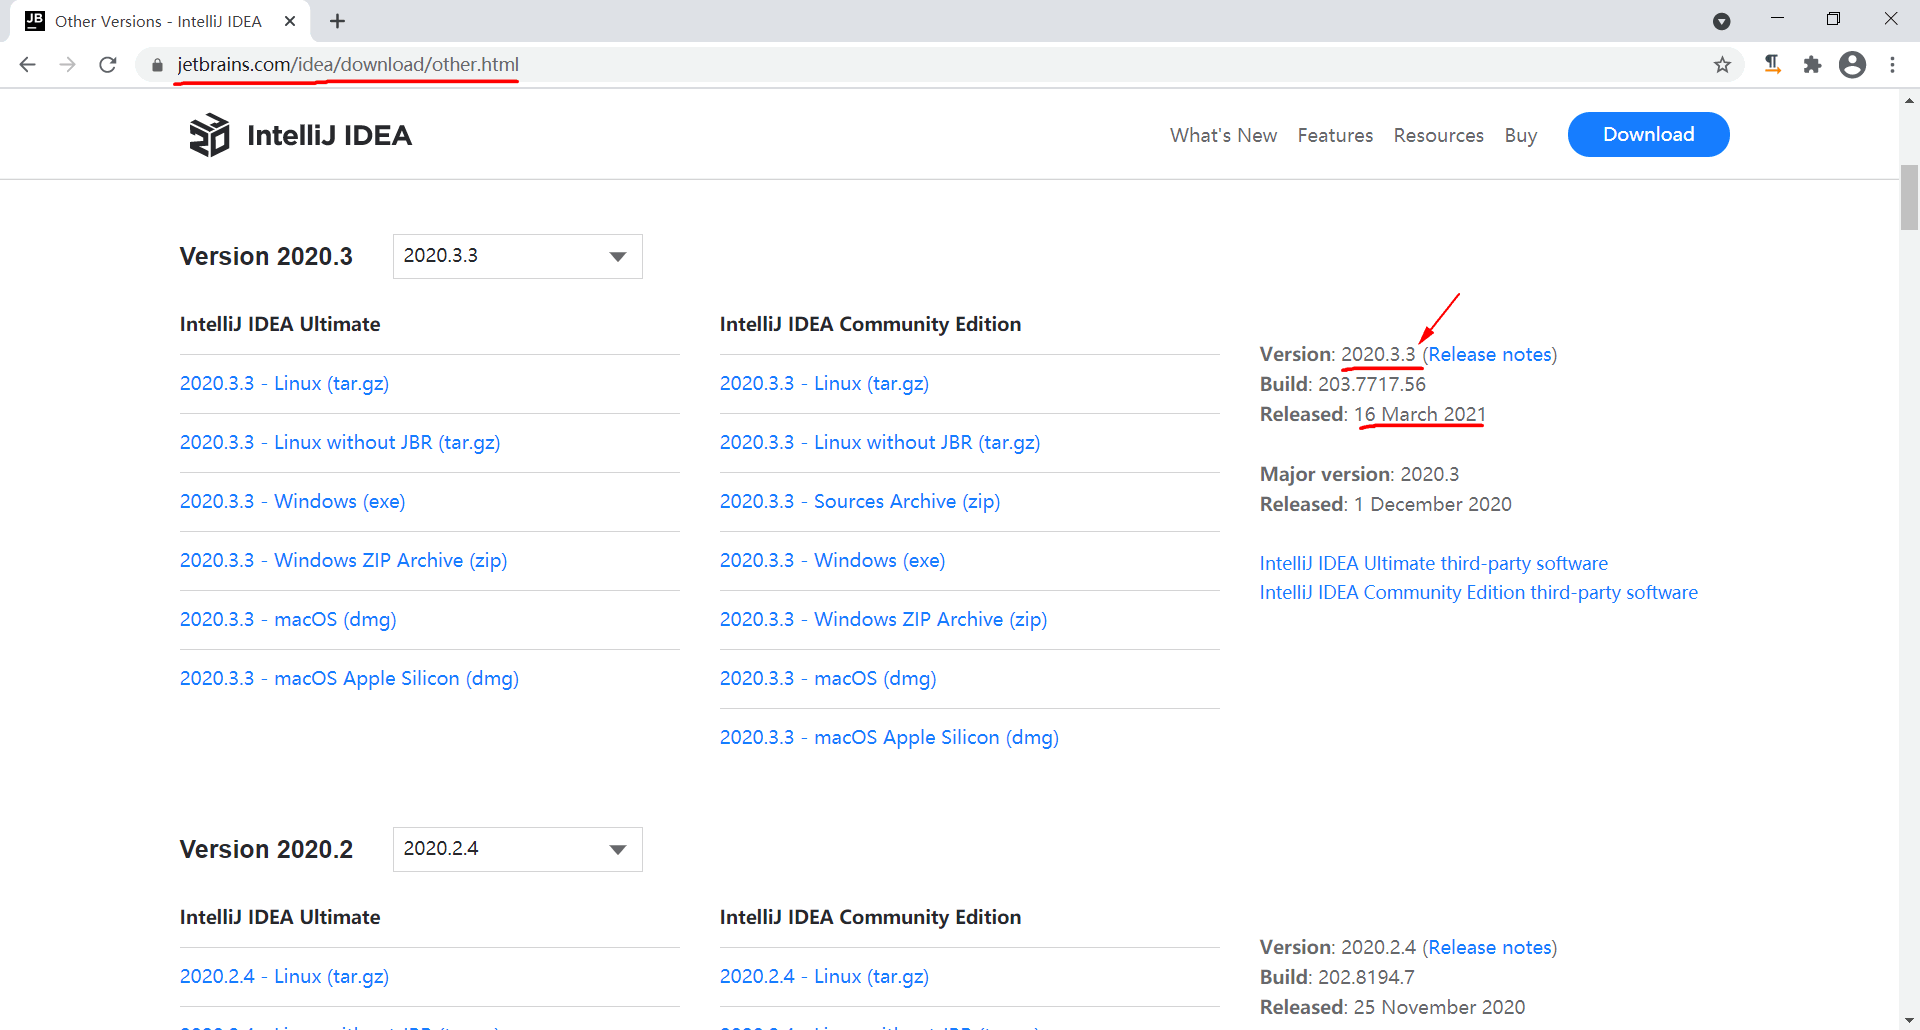This screenshot has width=1920, height=1030.
Task: Restore down the browser window
Action: pyautogui.click(x=1833, y=19)
